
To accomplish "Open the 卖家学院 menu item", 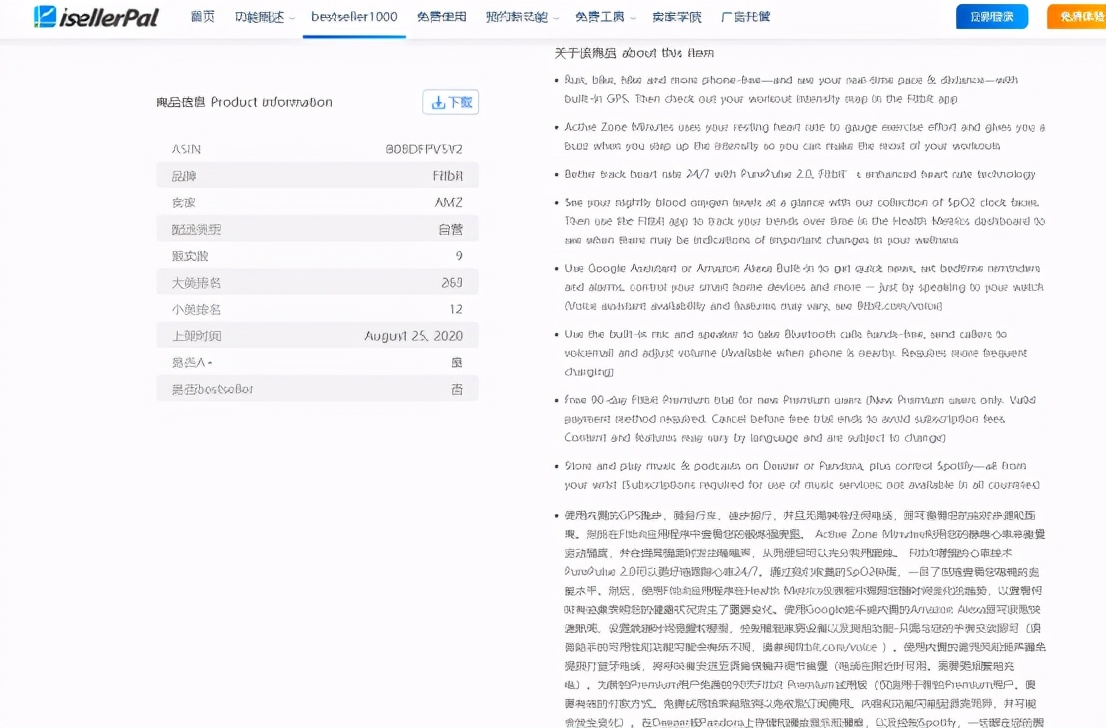I will pyautogui.click(x=677, y=16).
